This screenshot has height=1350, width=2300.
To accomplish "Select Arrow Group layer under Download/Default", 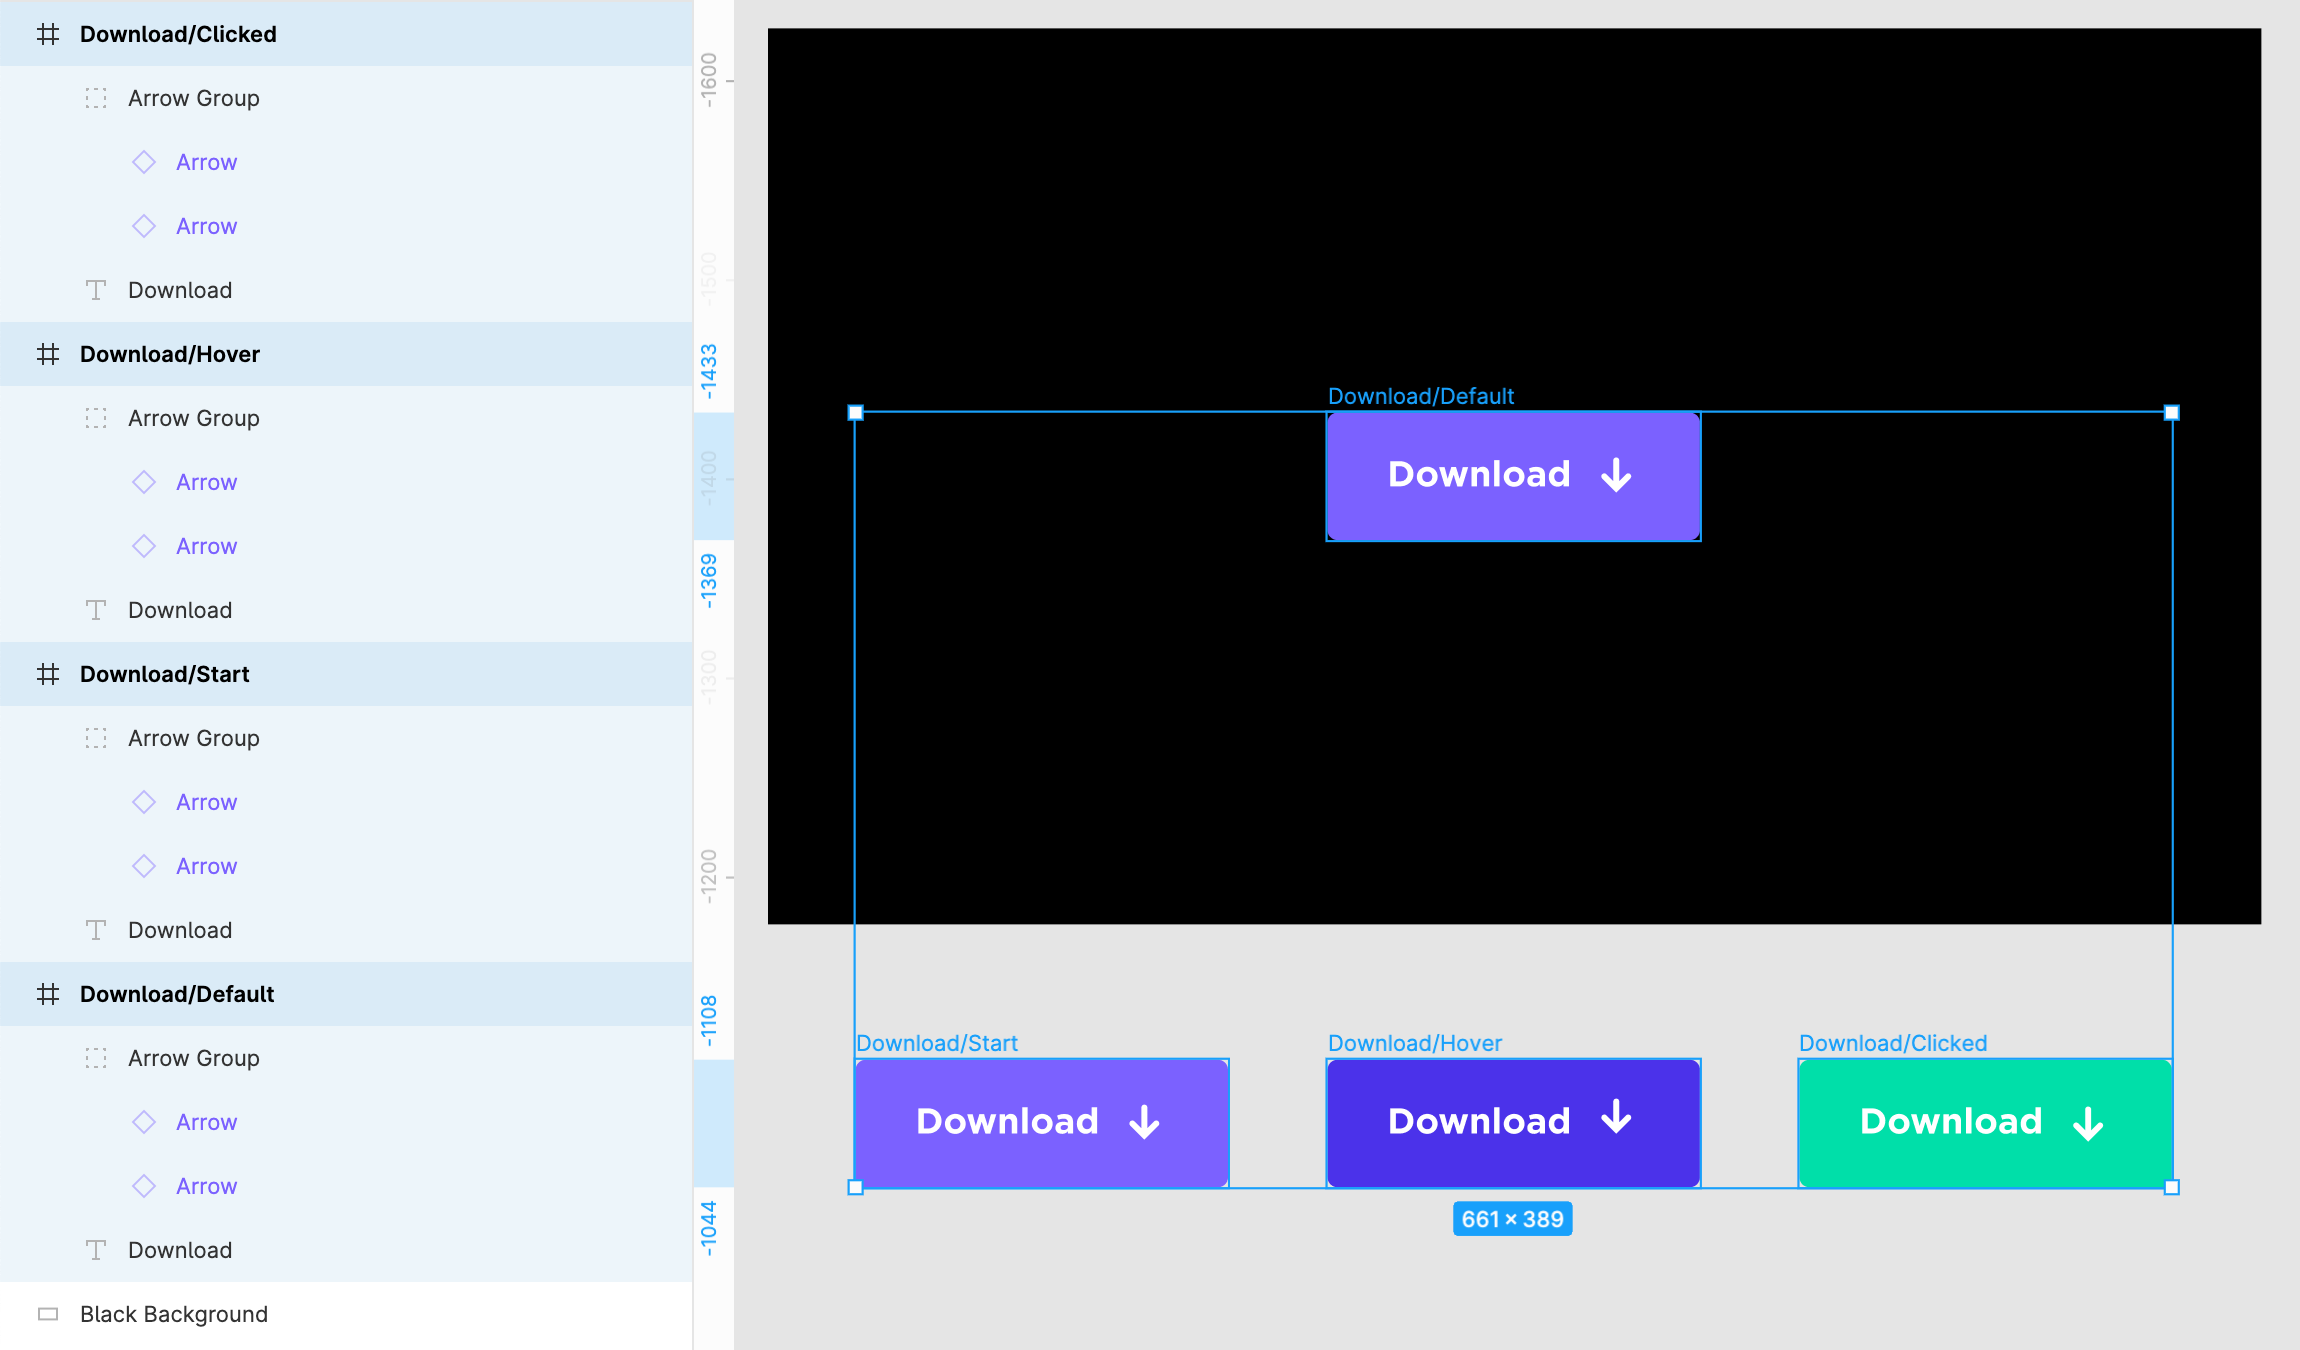I will point(193,1058).
